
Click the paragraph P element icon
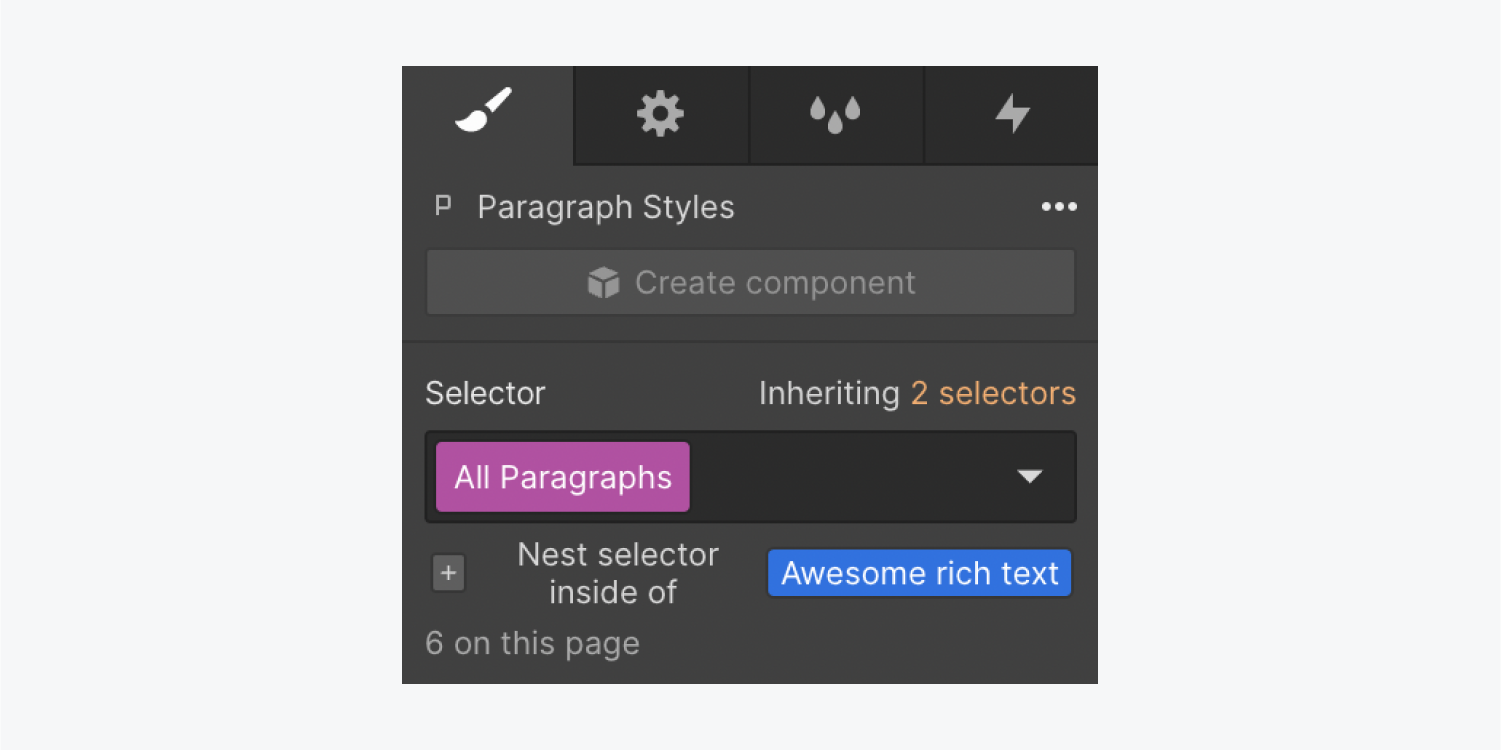[x=442, y=207]
